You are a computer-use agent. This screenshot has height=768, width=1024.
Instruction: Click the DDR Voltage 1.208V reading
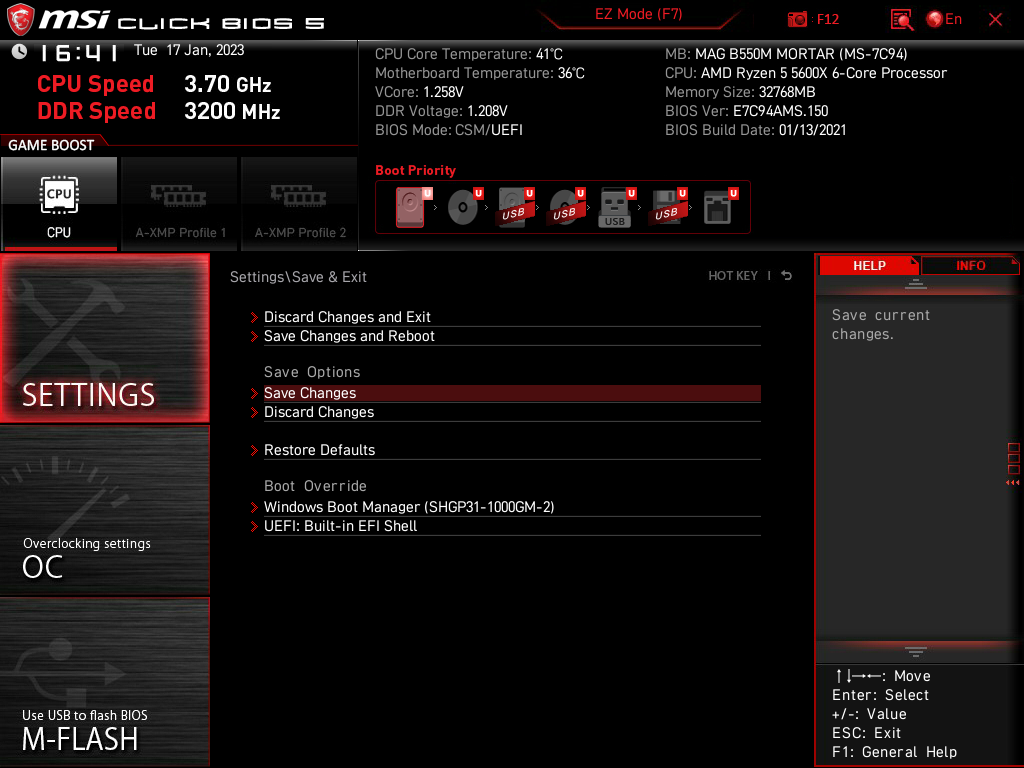tap(441, 111)
